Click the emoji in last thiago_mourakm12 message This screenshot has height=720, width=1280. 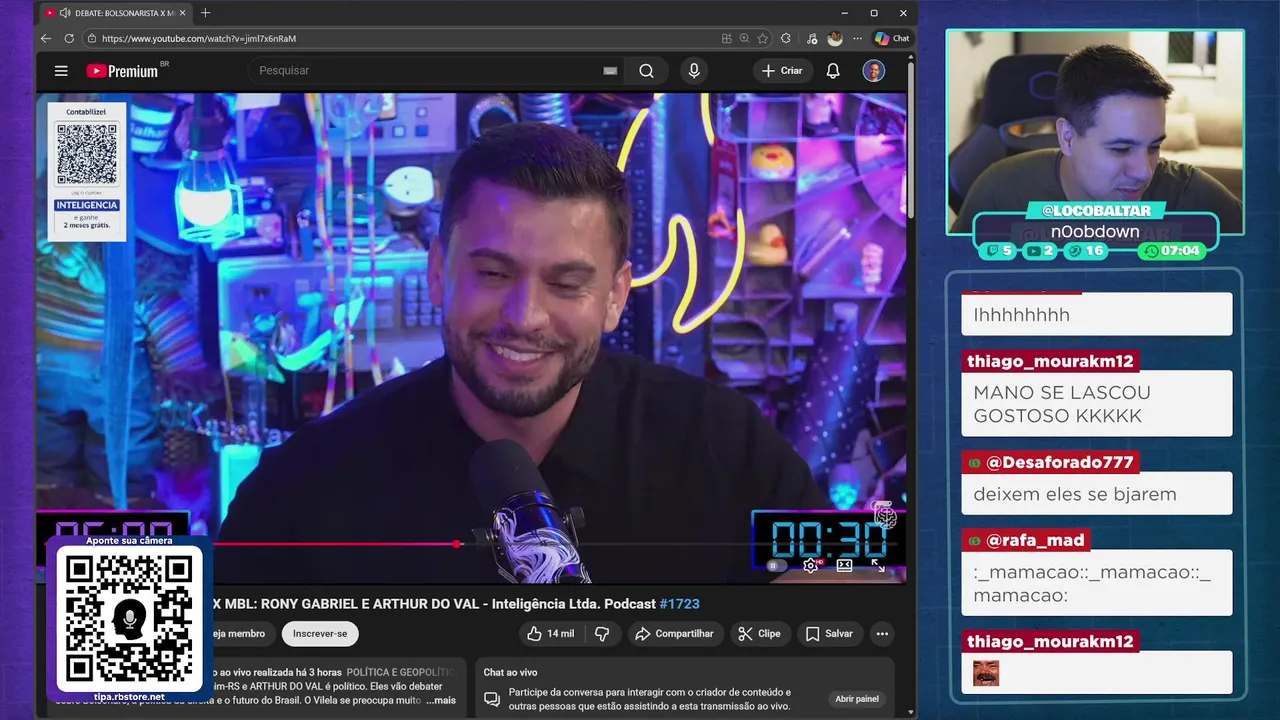tap(986, 674)
